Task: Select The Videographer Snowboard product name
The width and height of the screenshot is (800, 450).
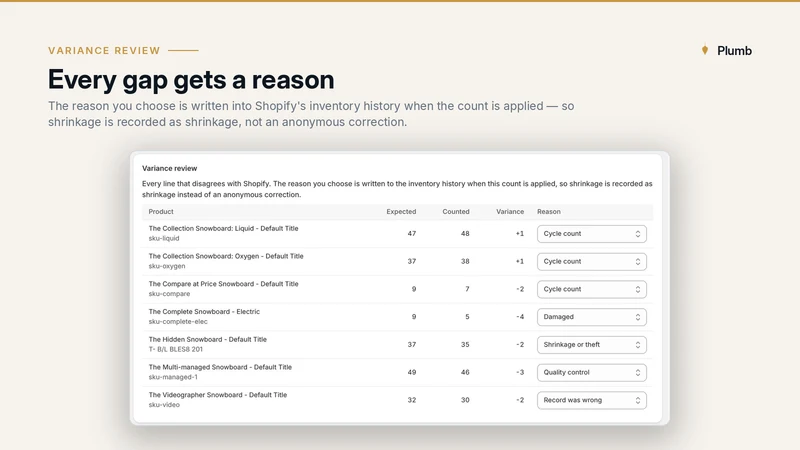Action: tap(218, 395)
